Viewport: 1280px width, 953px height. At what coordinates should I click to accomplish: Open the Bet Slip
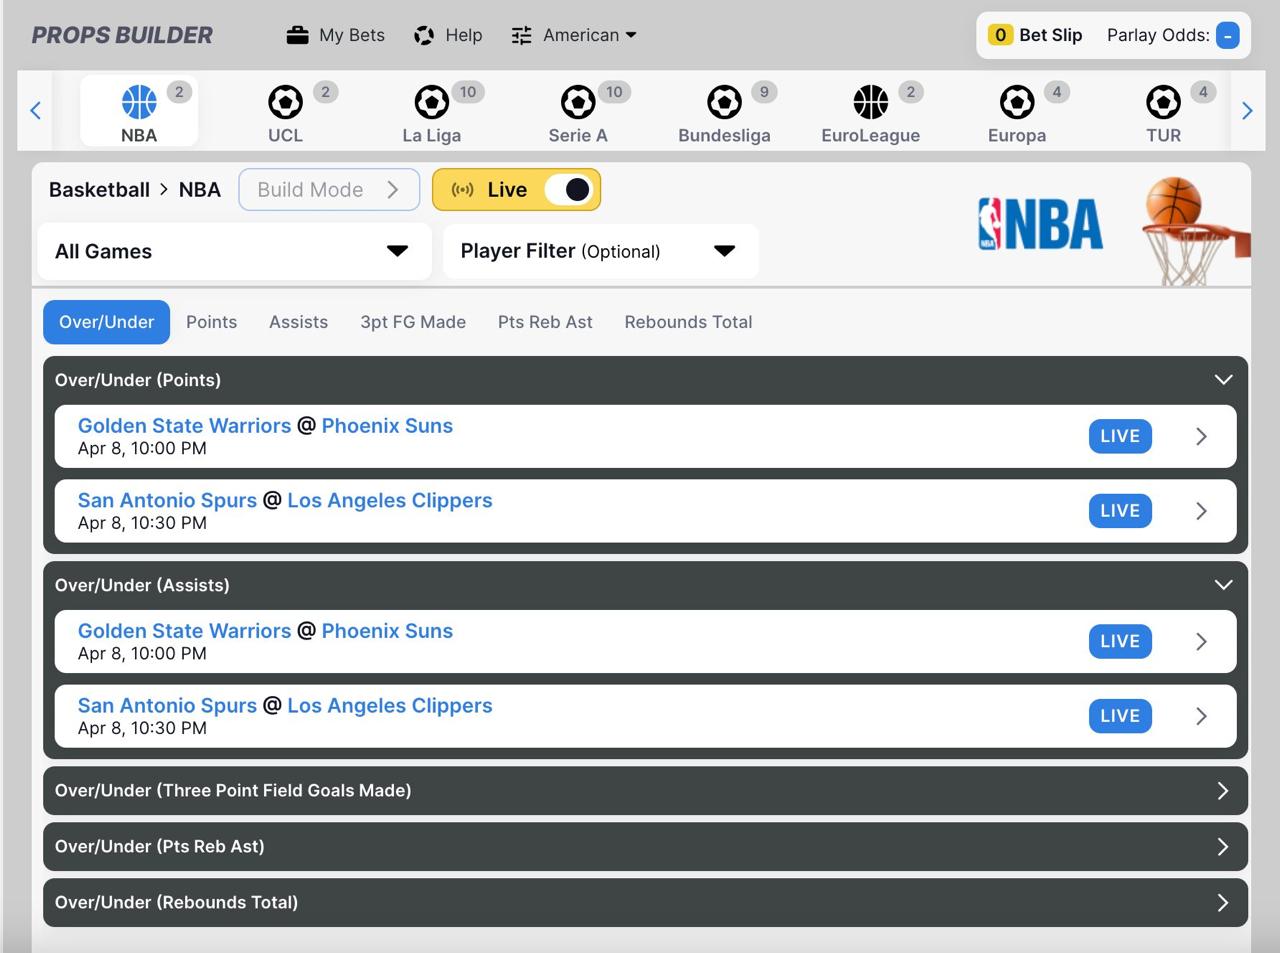[1050, 35]
